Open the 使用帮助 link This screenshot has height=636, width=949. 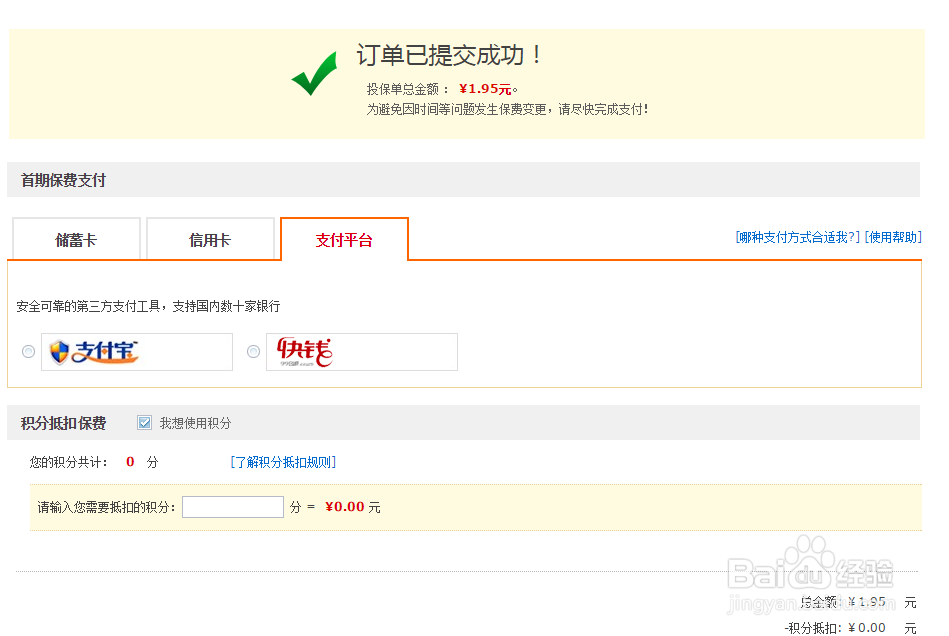pos(894,238)
